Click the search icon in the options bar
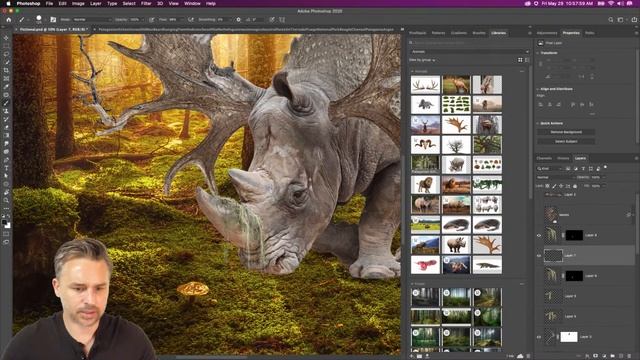Image resolution: width=640 pixels, height=360 pixels. (x=611, y=20)
